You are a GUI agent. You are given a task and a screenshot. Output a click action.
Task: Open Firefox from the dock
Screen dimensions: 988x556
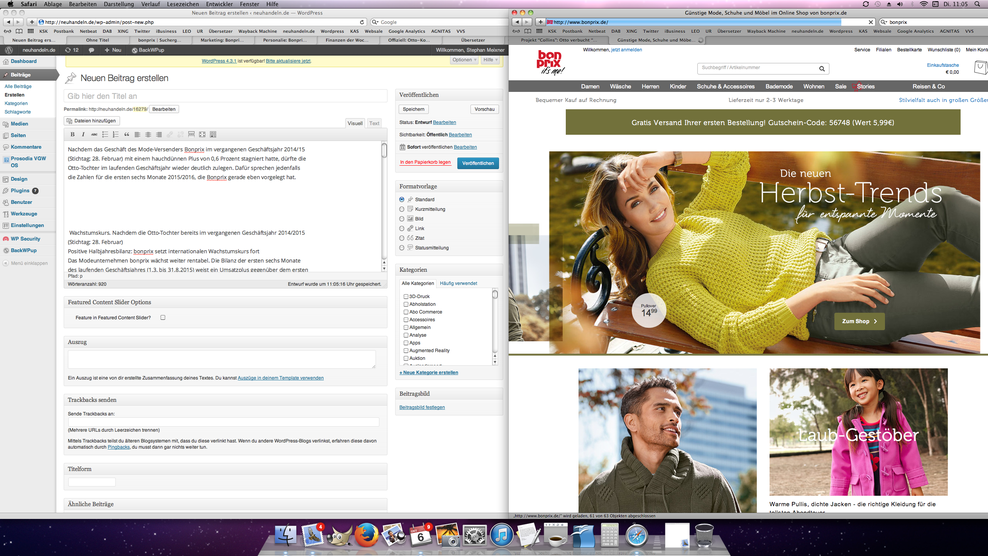366,535
